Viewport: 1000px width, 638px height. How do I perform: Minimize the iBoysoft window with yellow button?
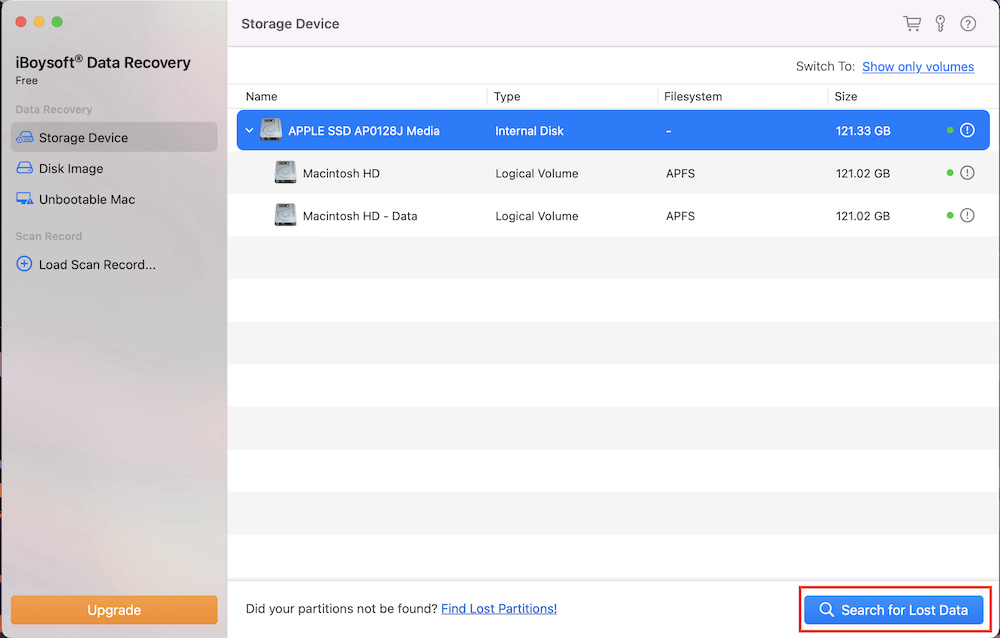click(39, 22)
